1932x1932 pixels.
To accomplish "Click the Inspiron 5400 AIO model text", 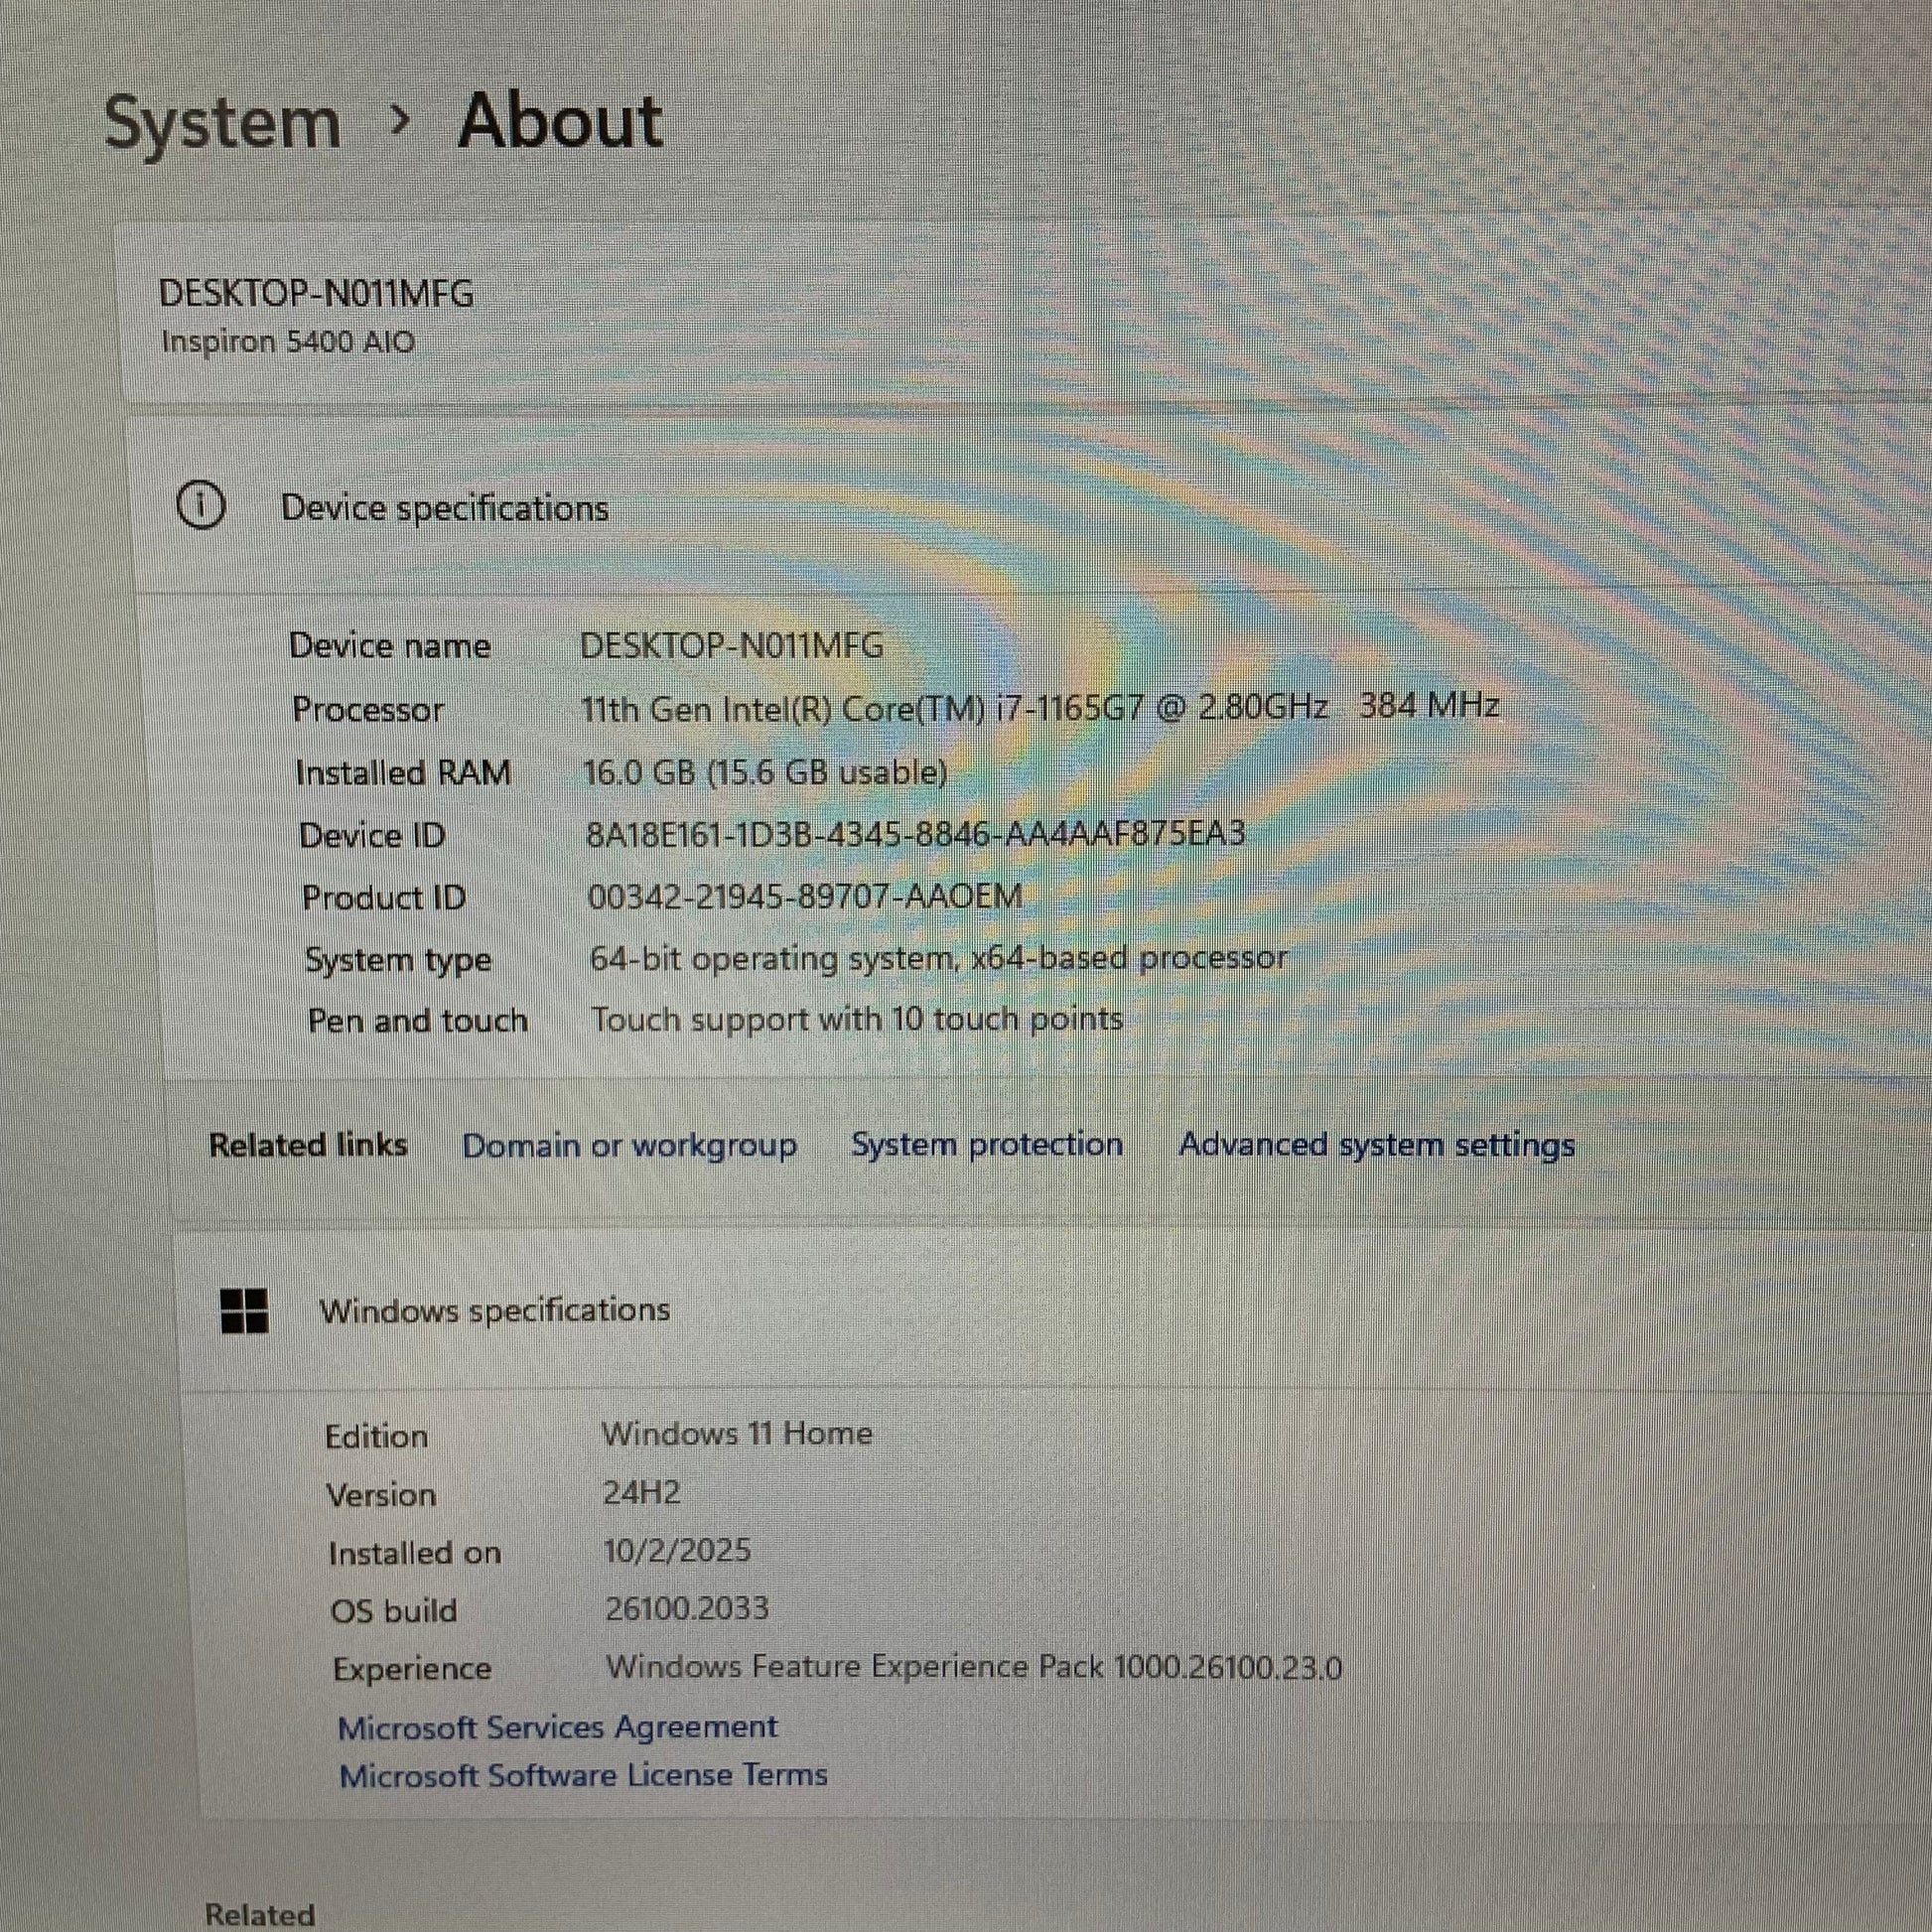I will tap(288, 342).
